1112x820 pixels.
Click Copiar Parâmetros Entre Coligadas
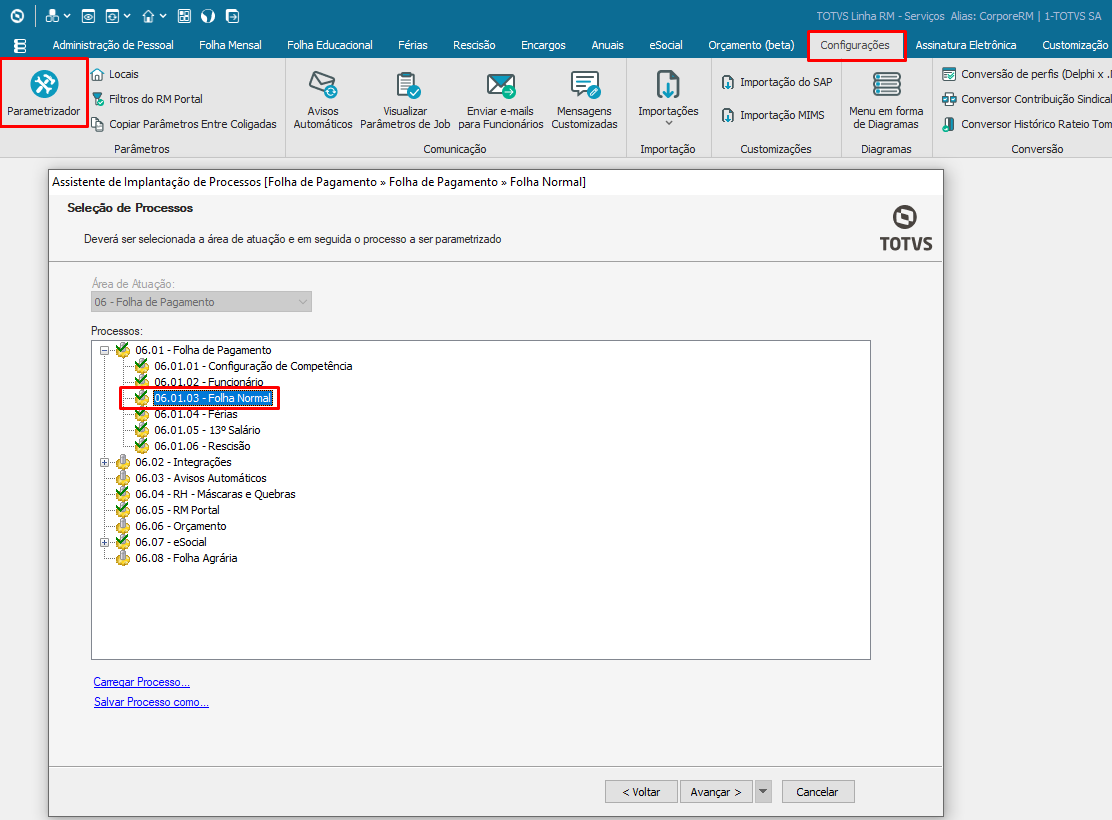click(184, 123)
